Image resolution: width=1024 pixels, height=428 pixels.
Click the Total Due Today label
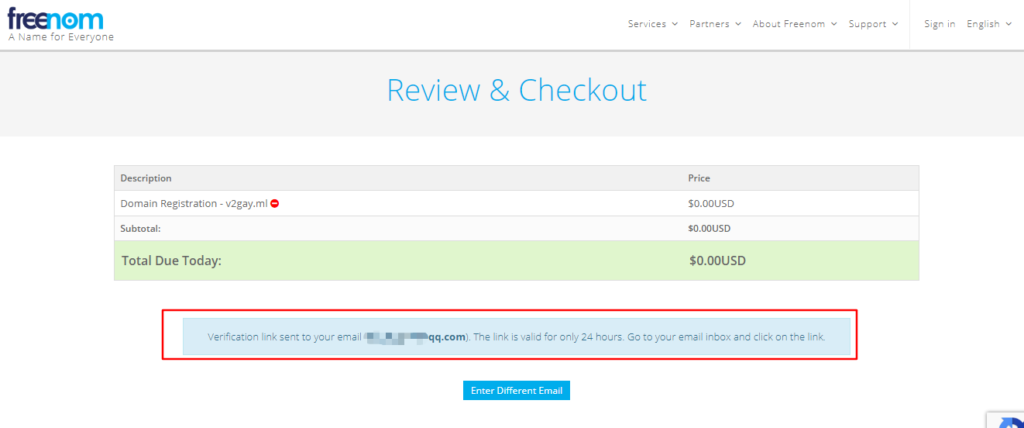tap(171, 261)
